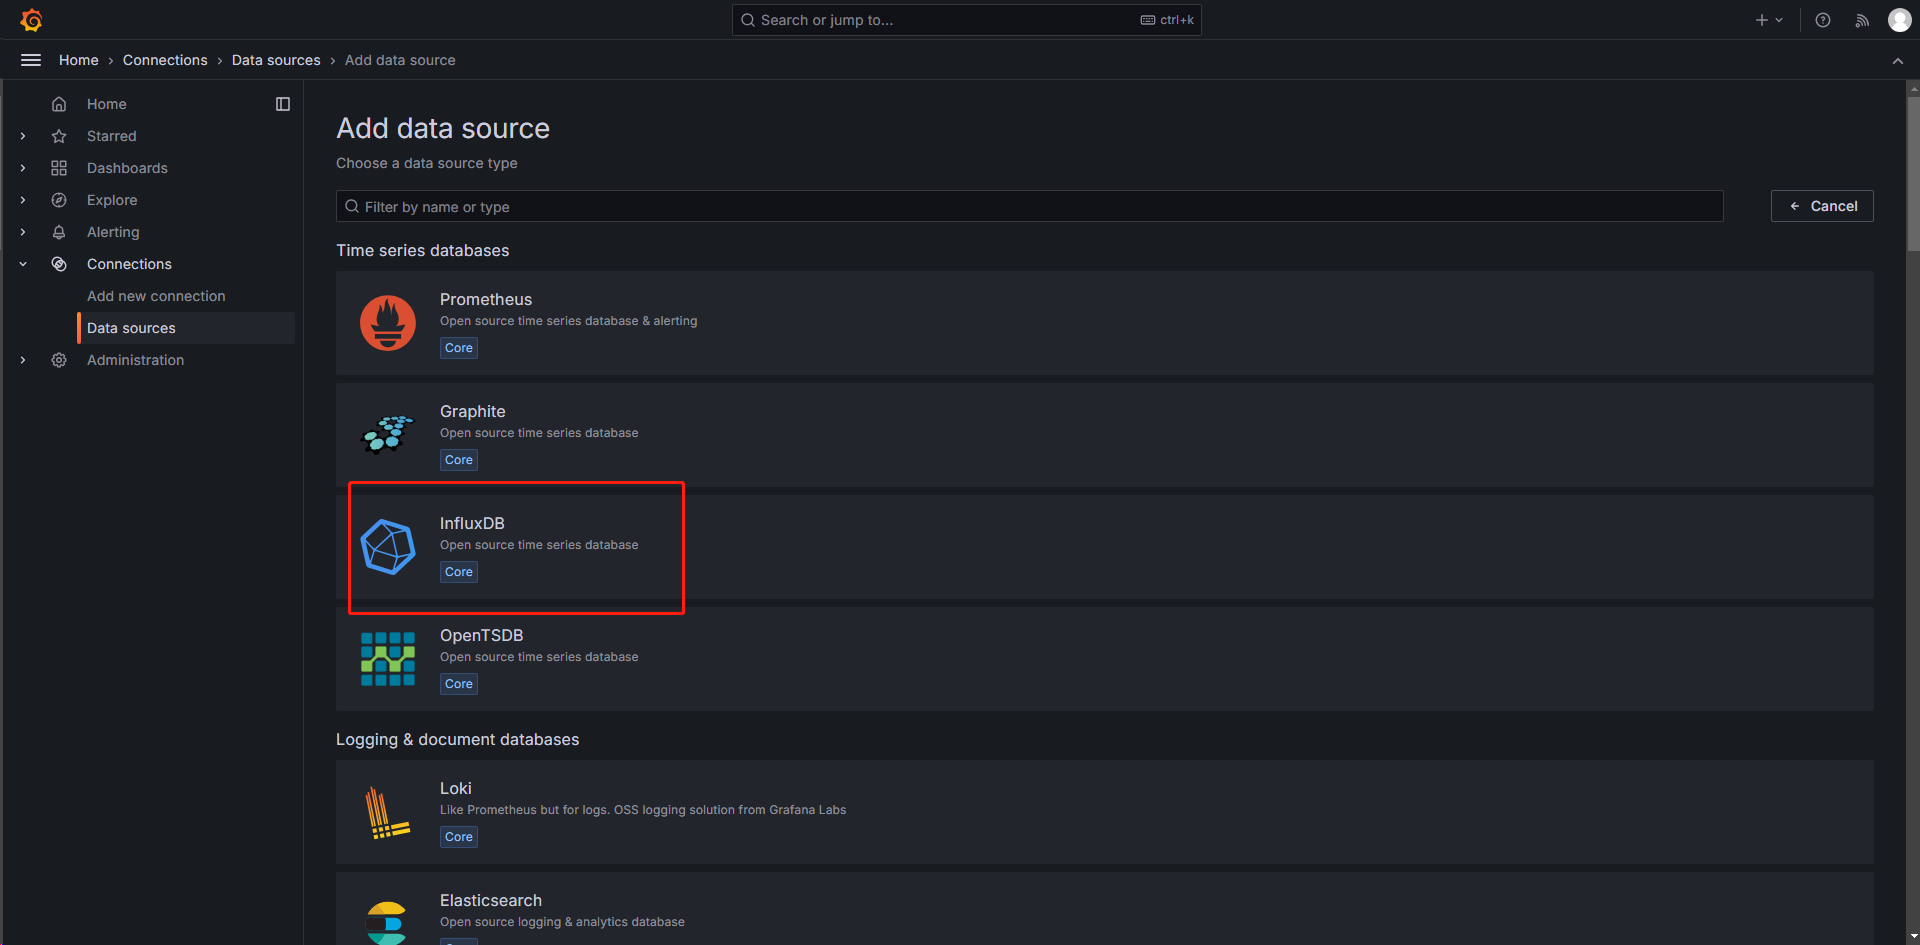The width and height of the screenshot is (1920, 945).
Task: Click the Core badge under Prometheus
Action: [x=459, y=348]
